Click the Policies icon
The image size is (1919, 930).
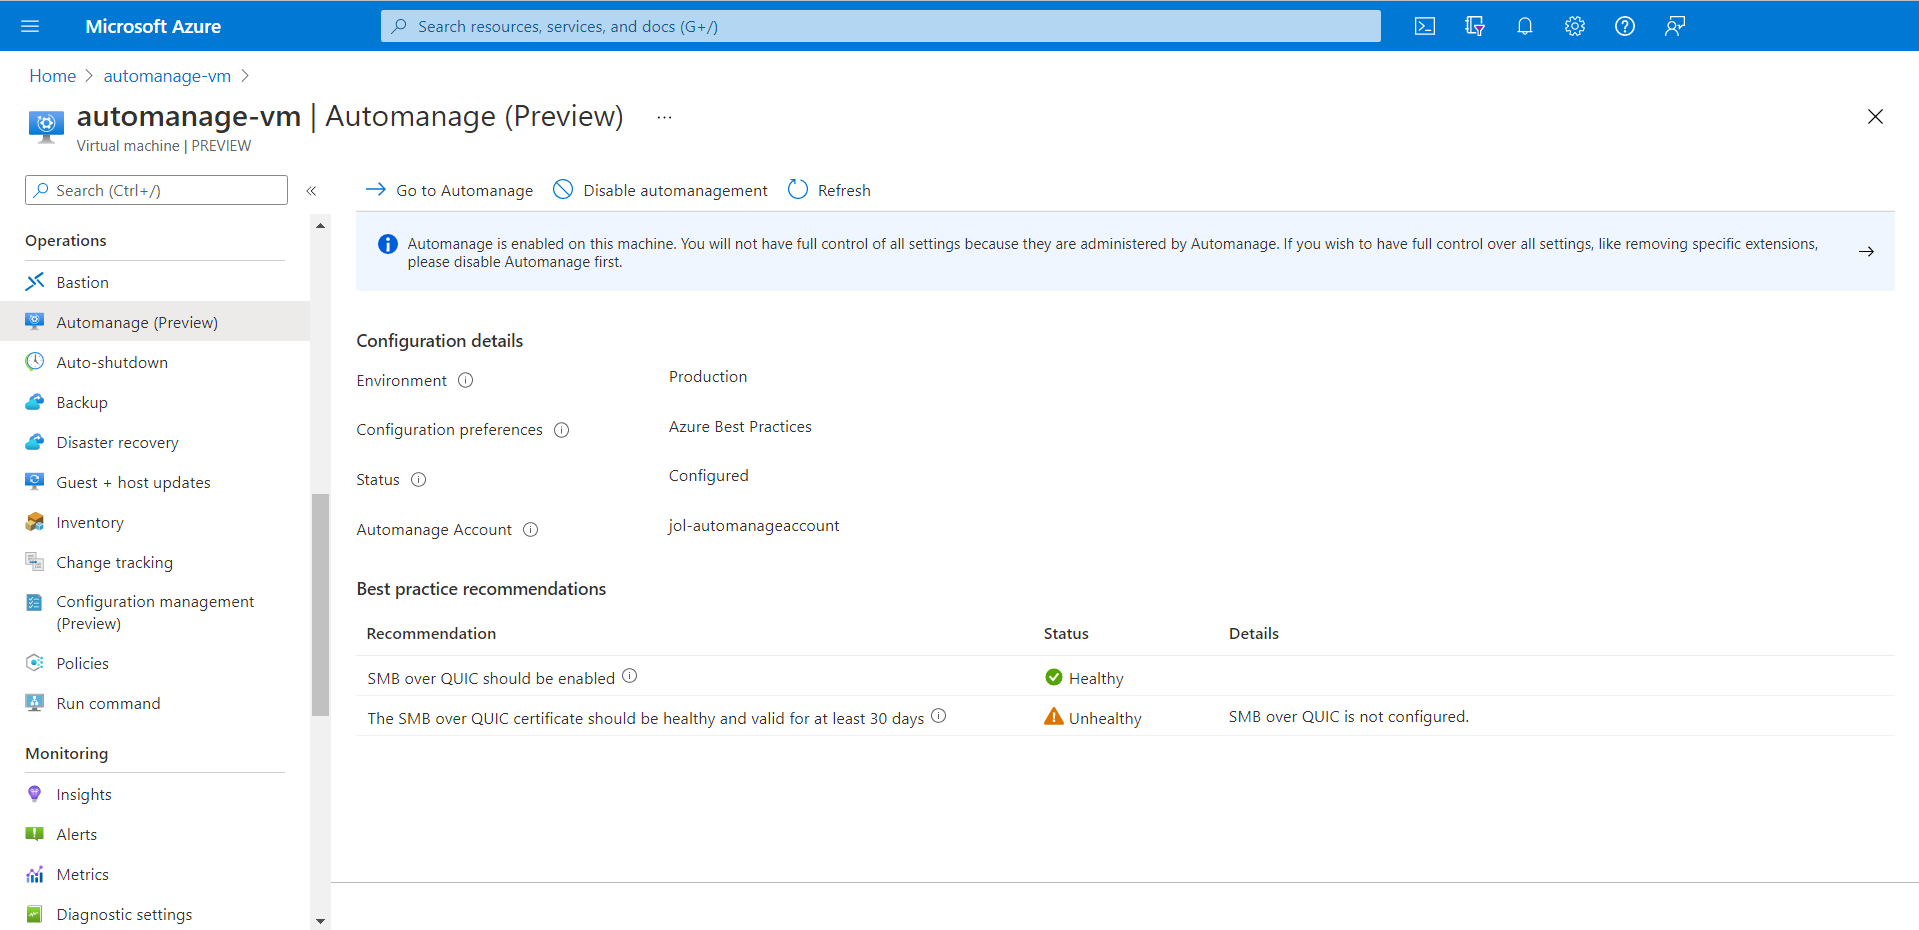pos(35,663)
